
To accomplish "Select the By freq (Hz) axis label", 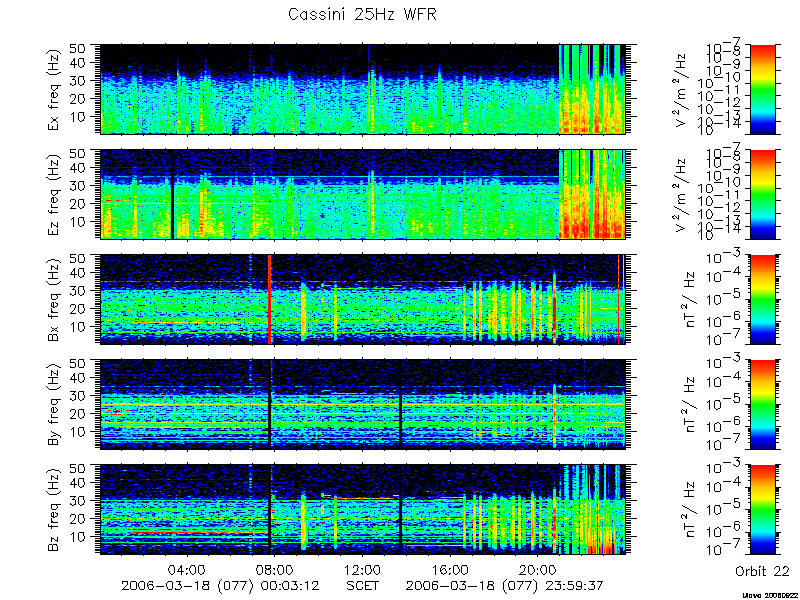I will pos(54,405).
